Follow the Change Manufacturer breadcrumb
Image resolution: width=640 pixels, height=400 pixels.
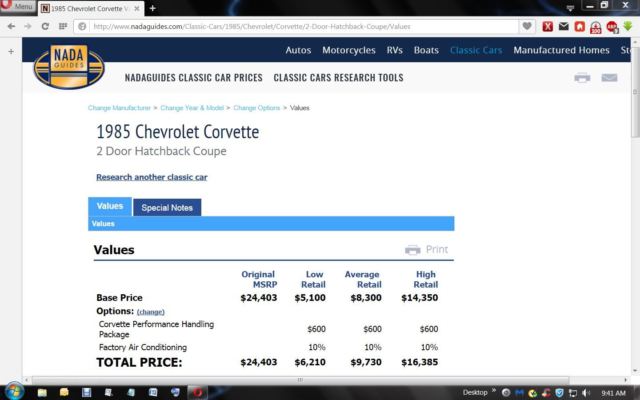(x=119, y=108)
